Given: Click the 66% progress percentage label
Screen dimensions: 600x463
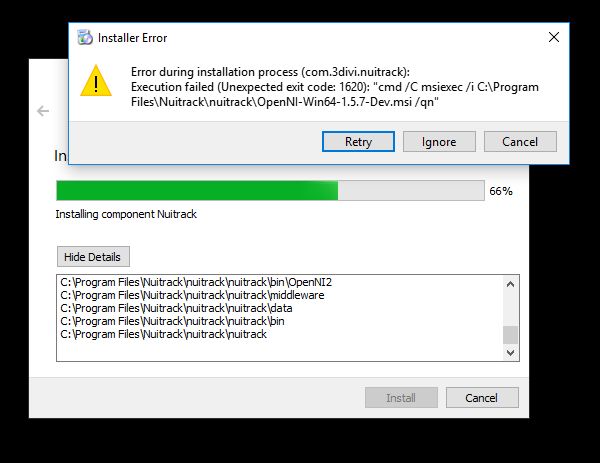Looking at the screenshot, I should (x=501, y=191).
